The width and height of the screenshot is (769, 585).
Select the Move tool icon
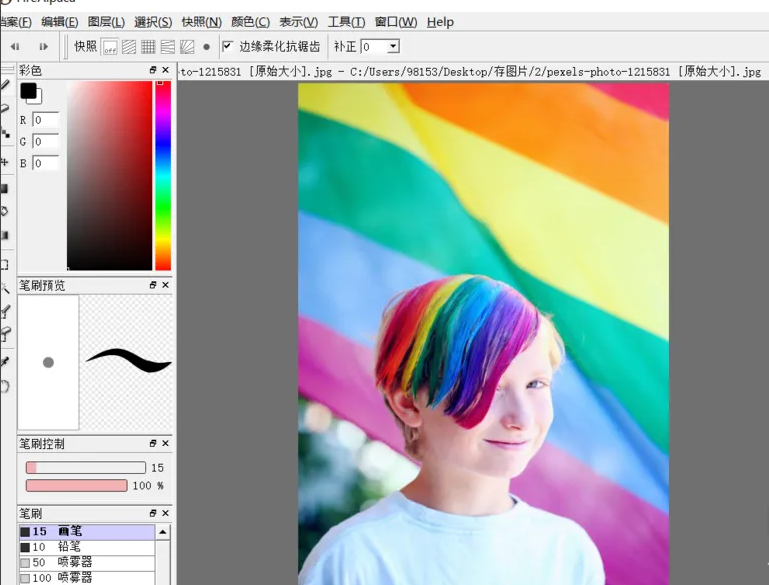tap(5, 162)
